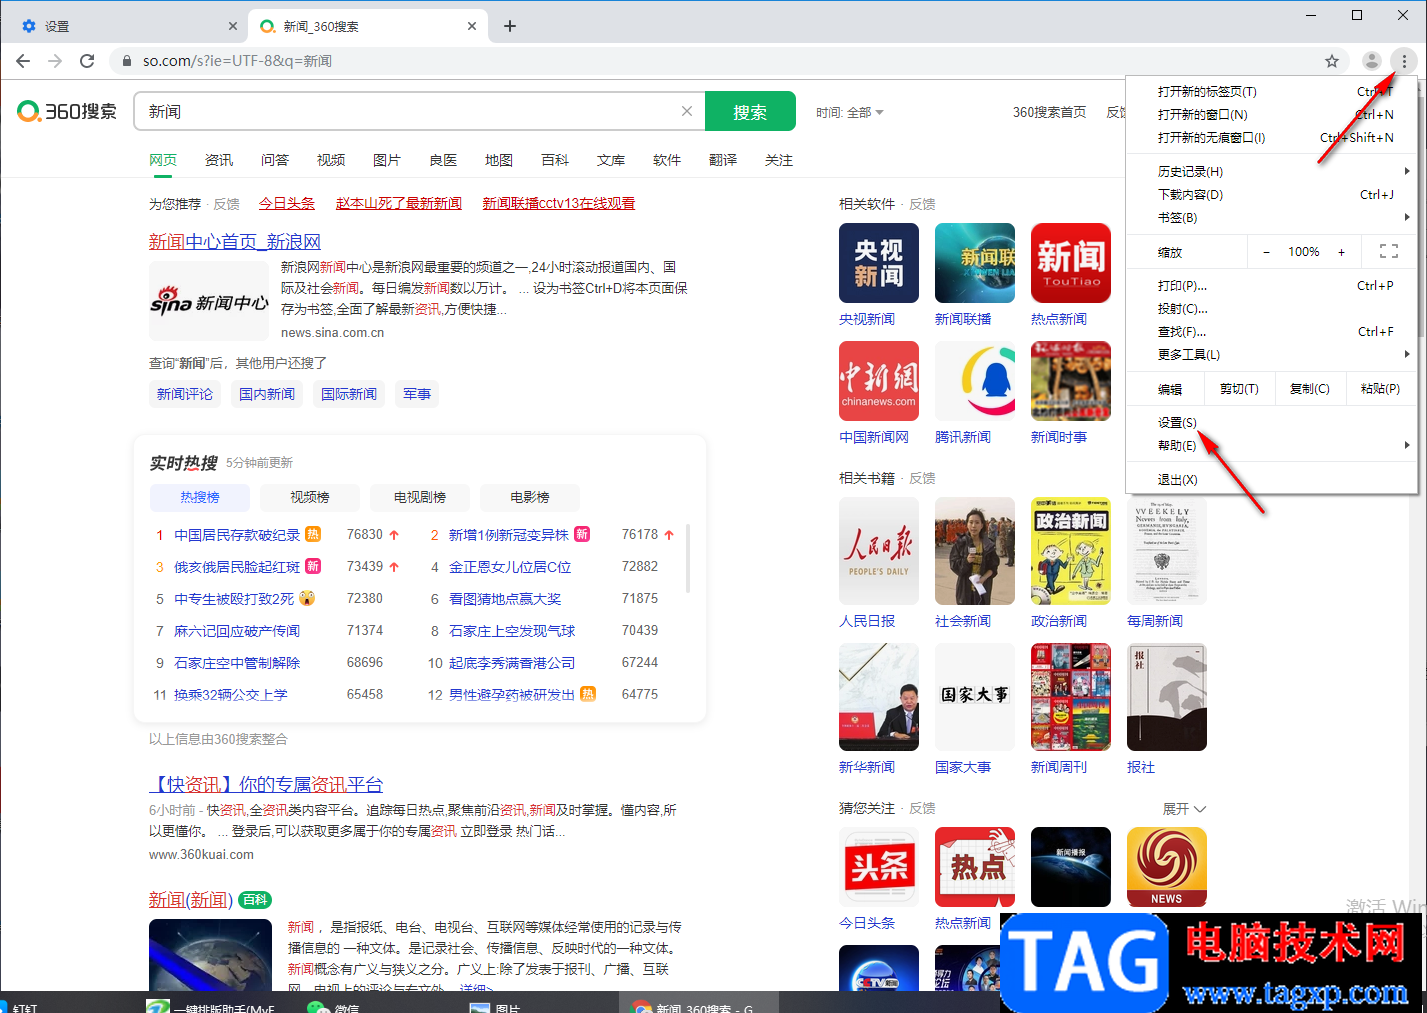Select 下载内容(D) menu item
The image size is (1427, 1013).
click(x=1271, y=195)
